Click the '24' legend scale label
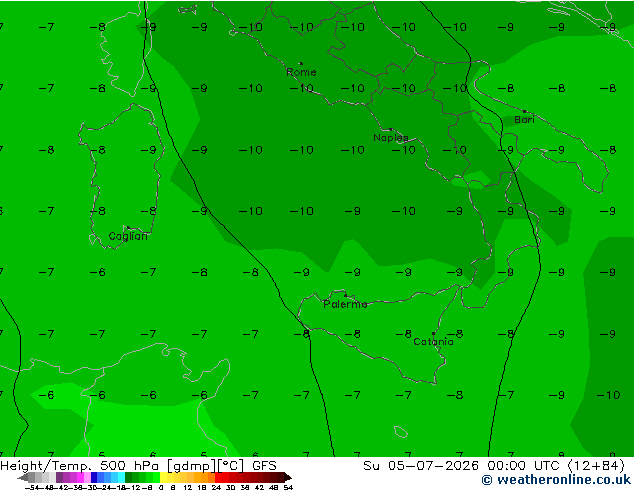634x490 pixels. (x=216, y=487)
